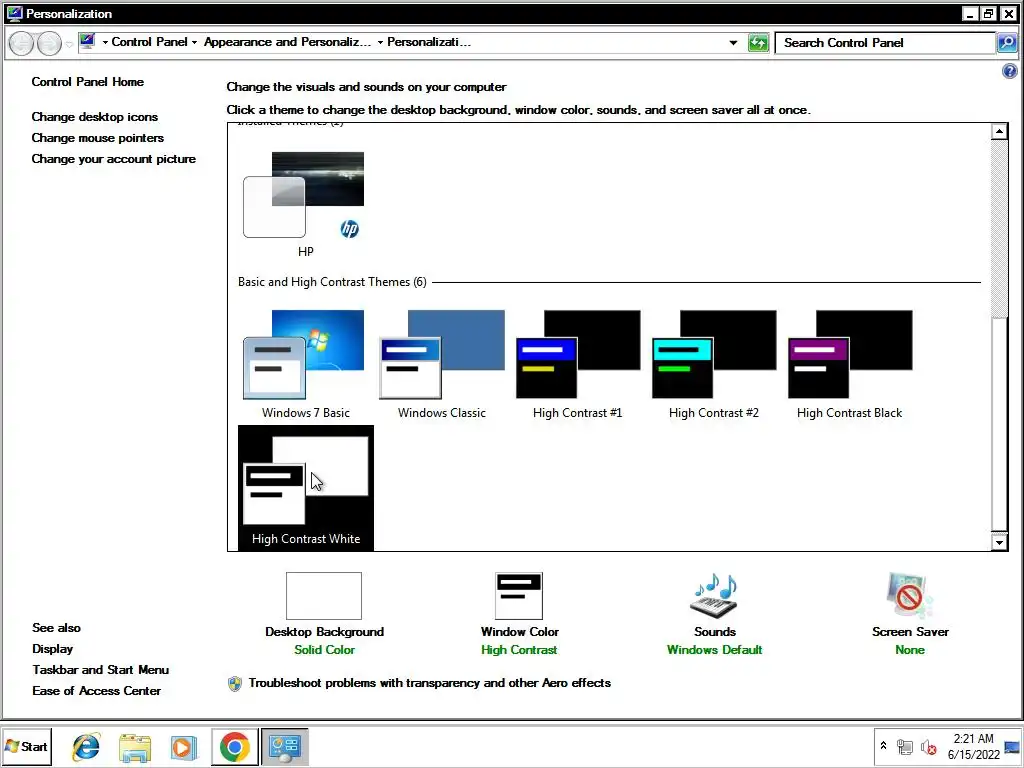Image resolution: width=1024 pixels, height=768 pixels.
Task: Click the tray monitor icon
Action: [1012, 747]
